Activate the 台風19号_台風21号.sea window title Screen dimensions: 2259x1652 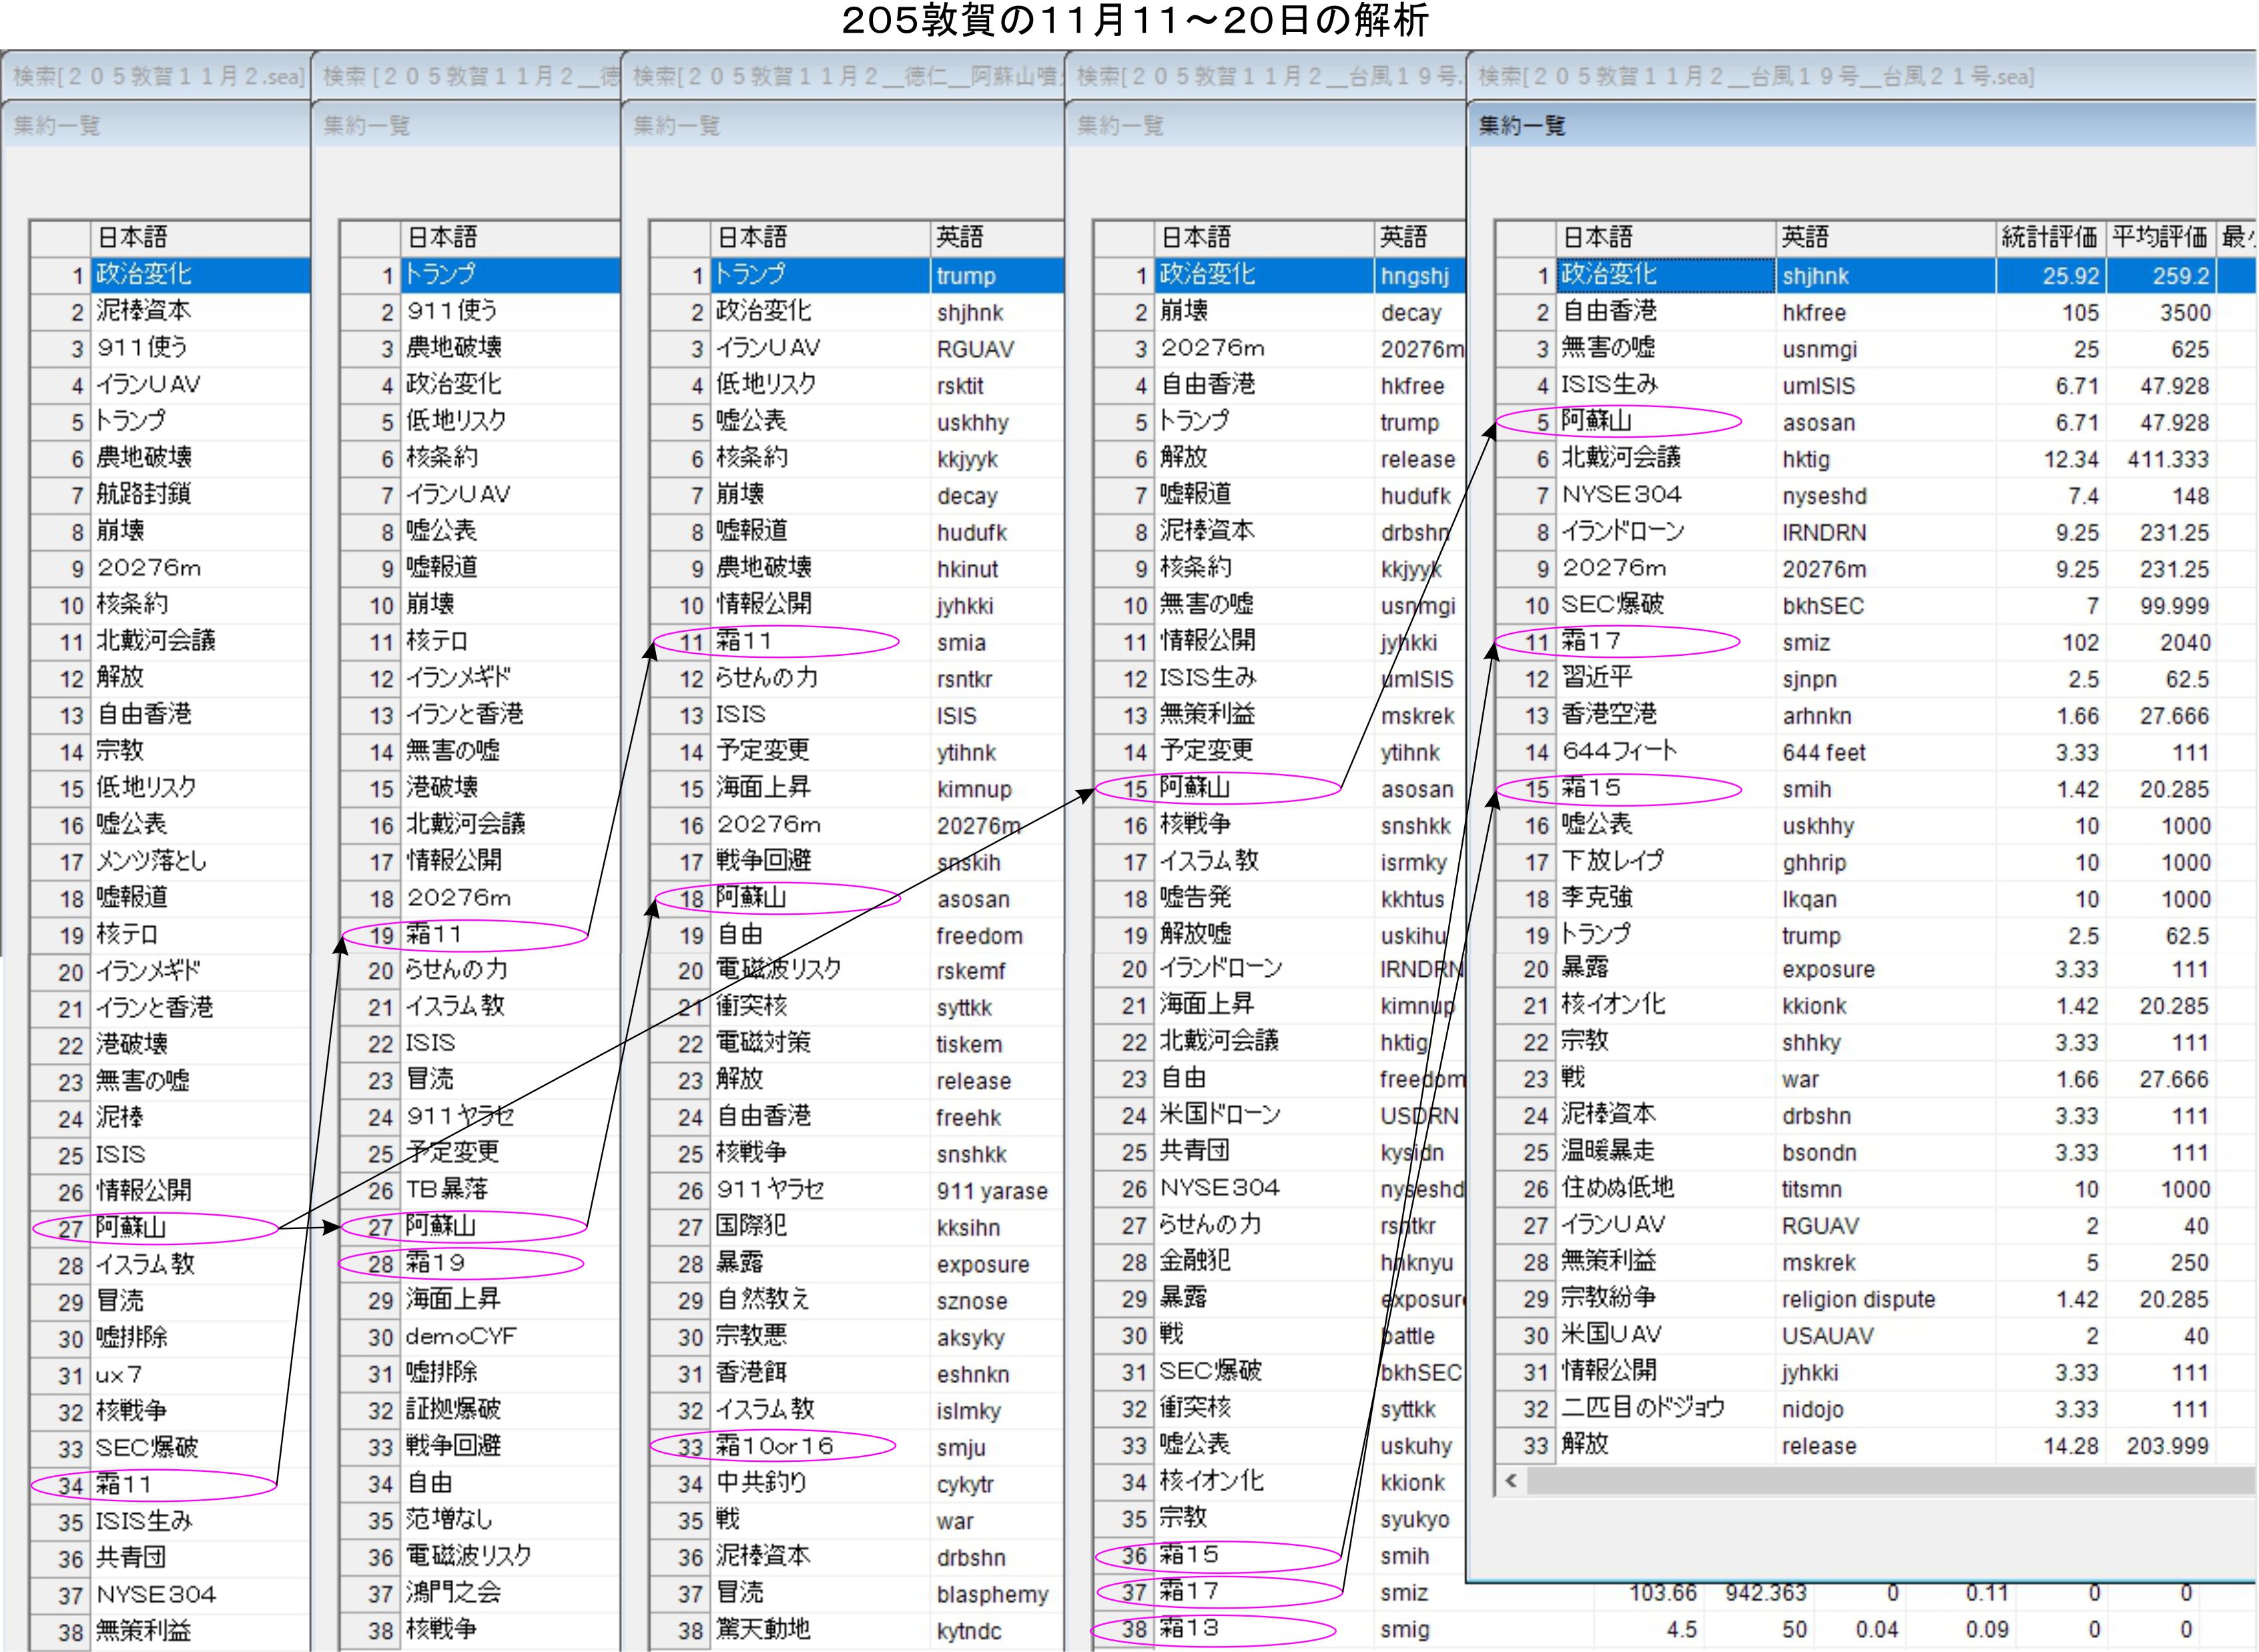(1756, 77)
